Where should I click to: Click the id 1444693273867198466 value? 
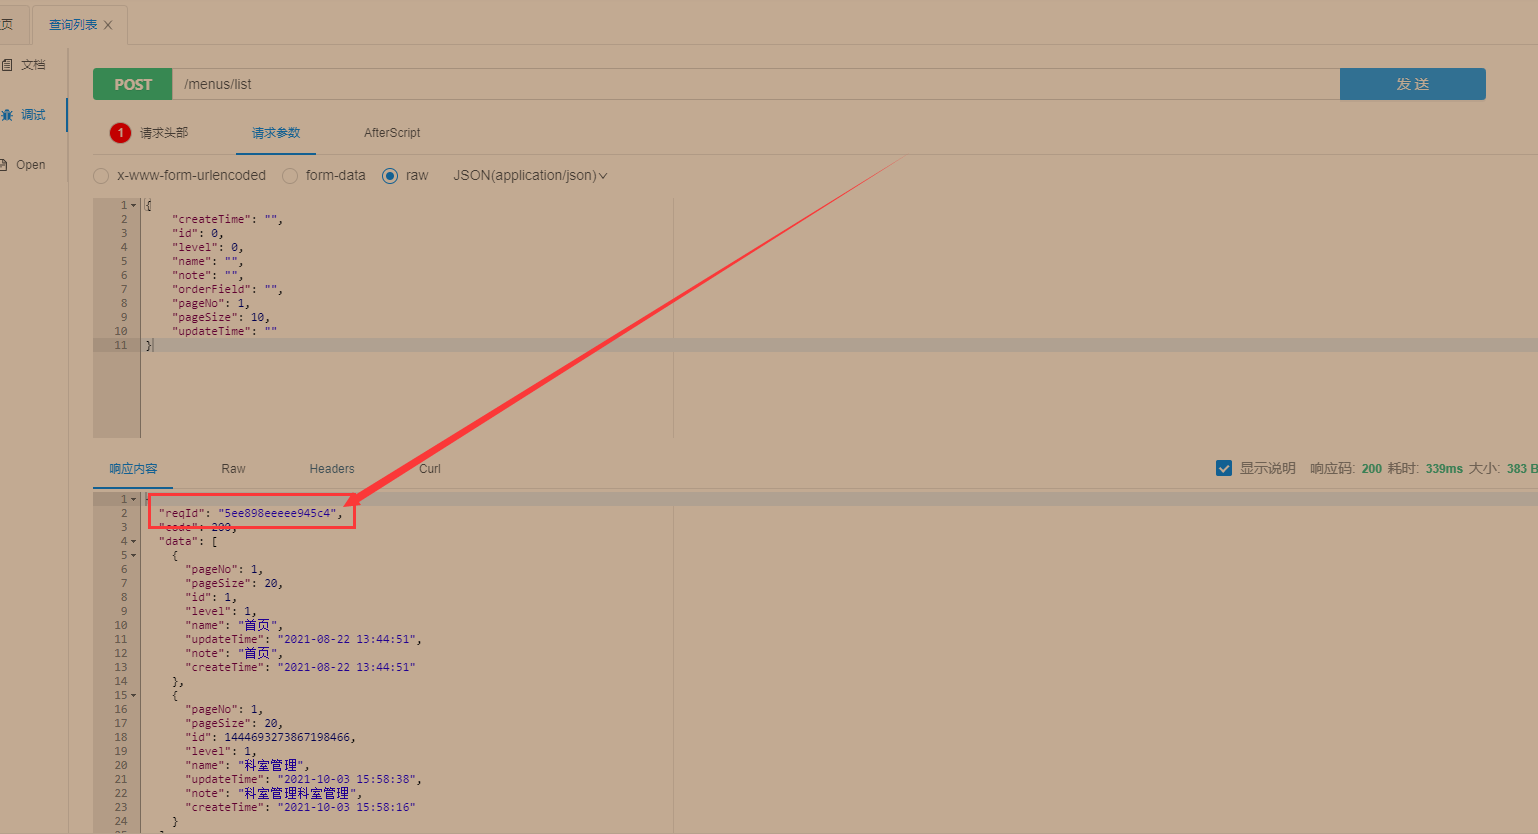[x=287, y=737]
